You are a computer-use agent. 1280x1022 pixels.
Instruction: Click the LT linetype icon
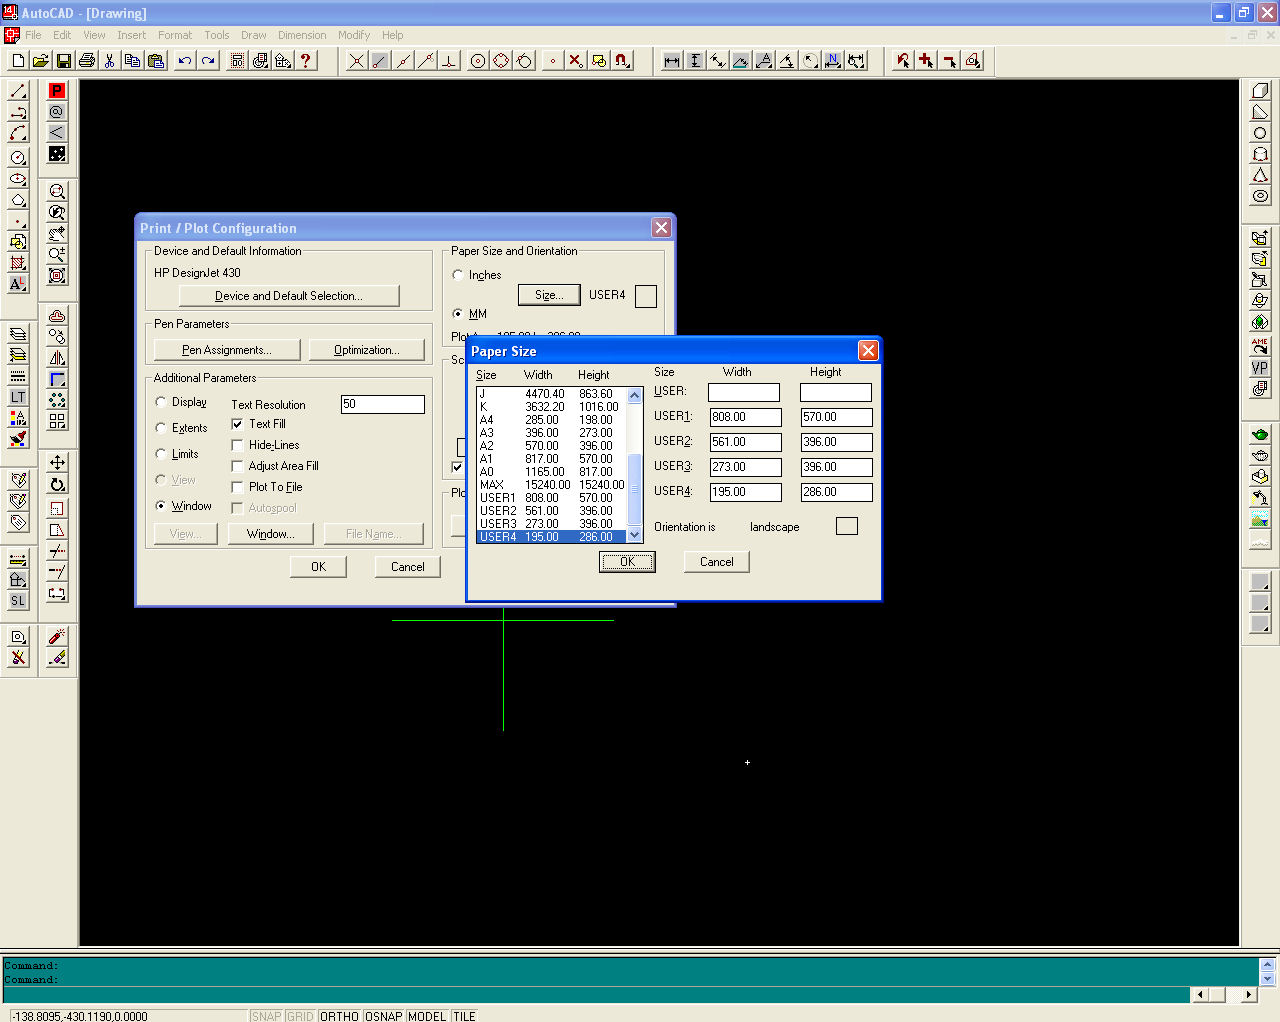(x=18, y=397)
